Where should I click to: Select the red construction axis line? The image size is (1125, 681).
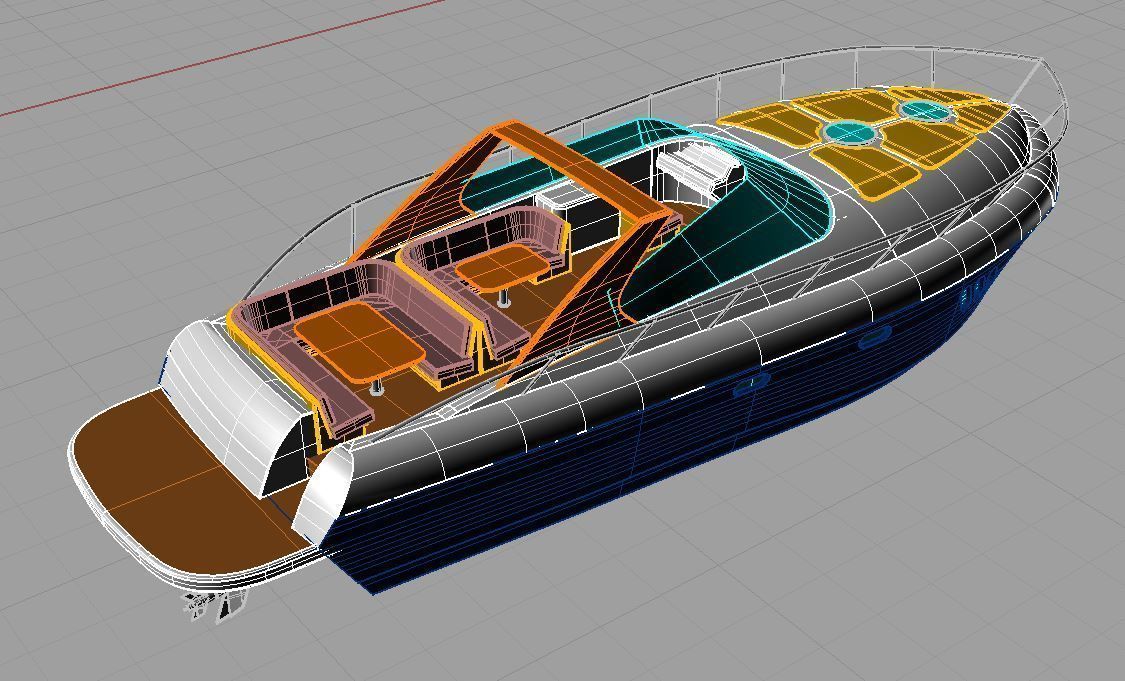(x=222, y=57)
